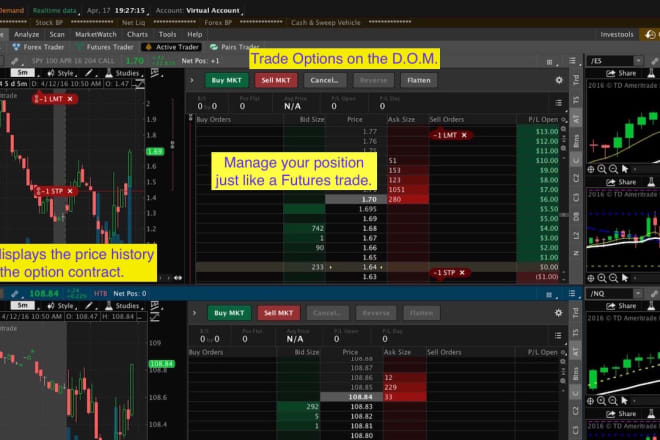
Task: Zoom in on the /ES chart
Action: (x=602, y=169)
